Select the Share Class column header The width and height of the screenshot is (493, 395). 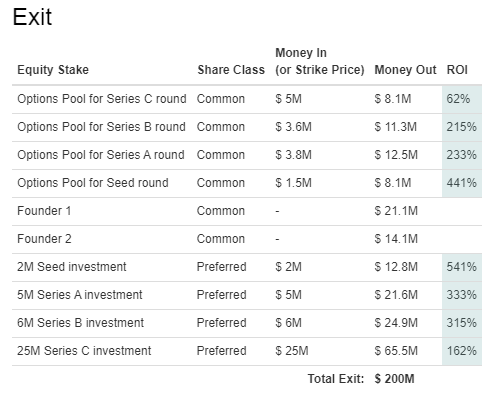pos(231,70)
